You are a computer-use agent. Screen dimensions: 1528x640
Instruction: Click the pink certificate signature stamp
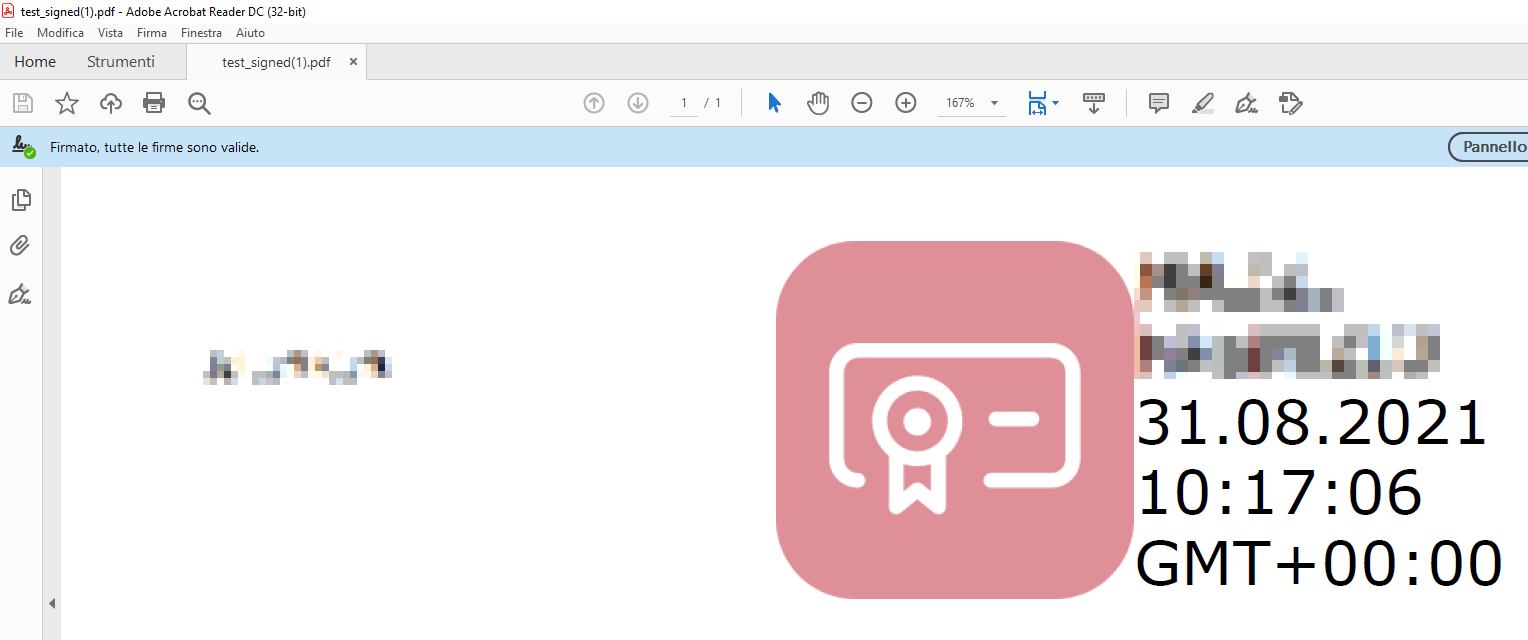tap(955, 420)
